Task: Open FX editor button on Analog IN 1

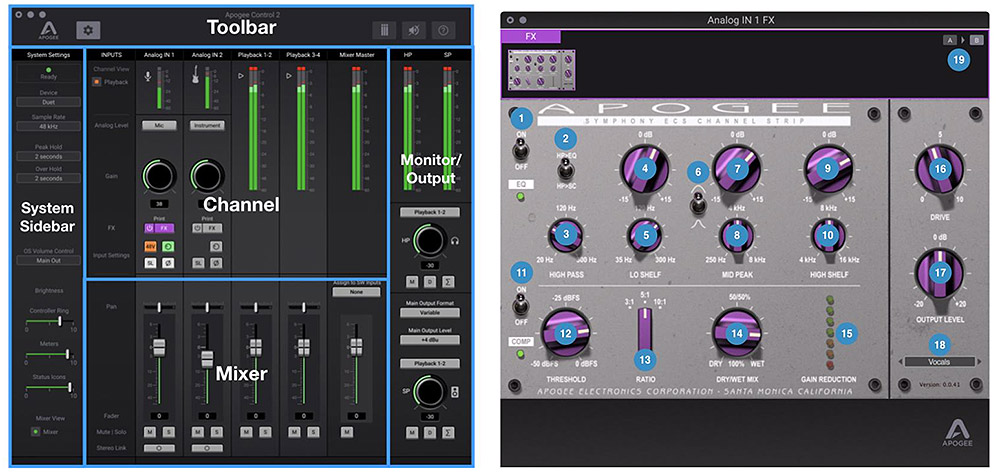Action: coord(164,228)
